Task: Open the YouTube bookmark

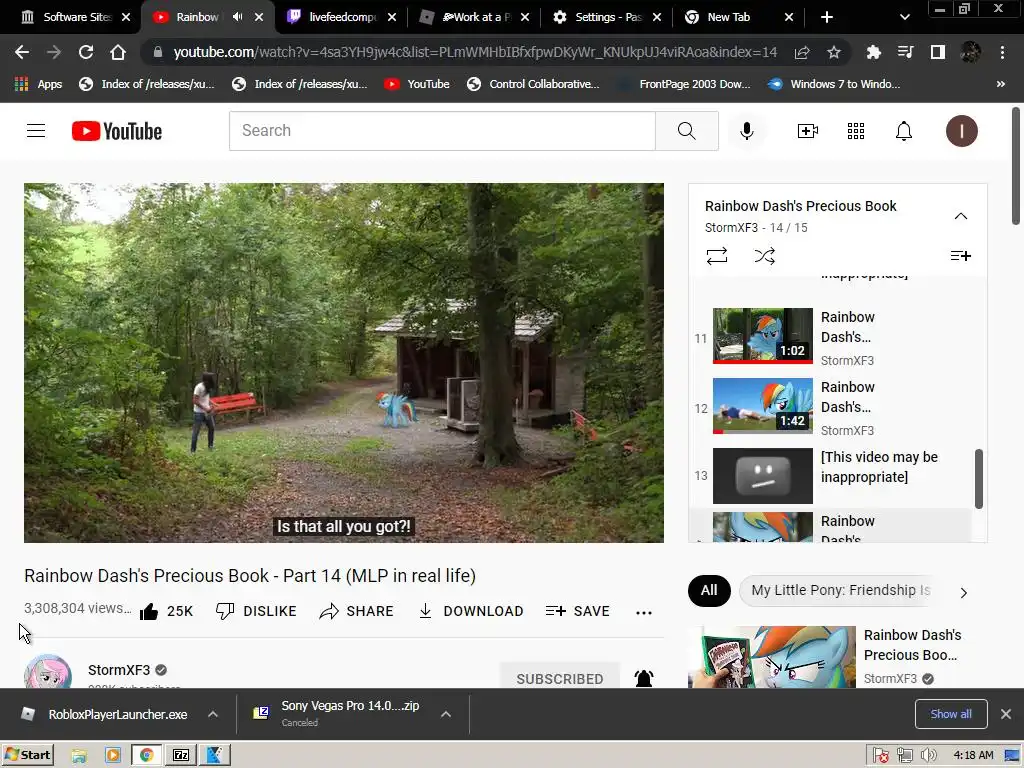Action: pyautogui.click(x=417, y=84)
